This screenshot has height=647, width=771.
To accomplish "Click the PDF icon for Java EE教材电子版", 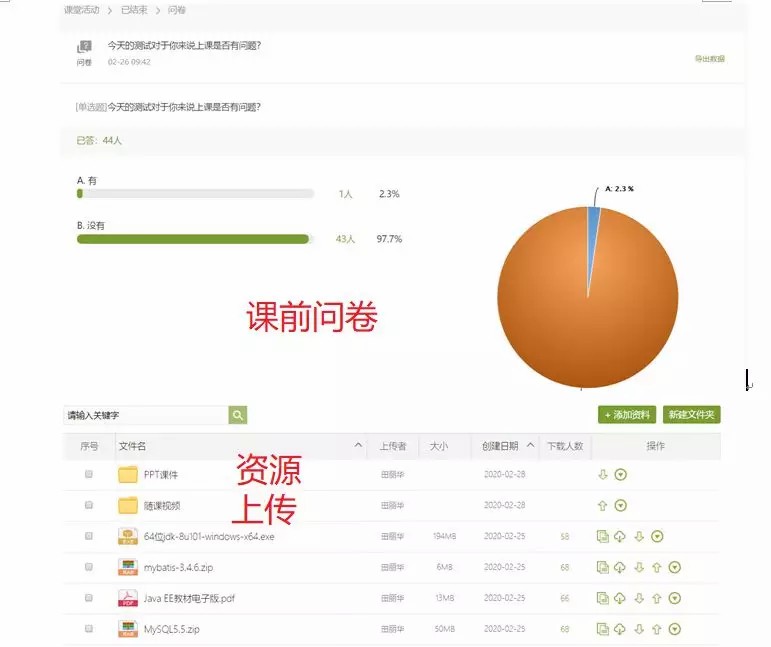I will click(128, 598).
